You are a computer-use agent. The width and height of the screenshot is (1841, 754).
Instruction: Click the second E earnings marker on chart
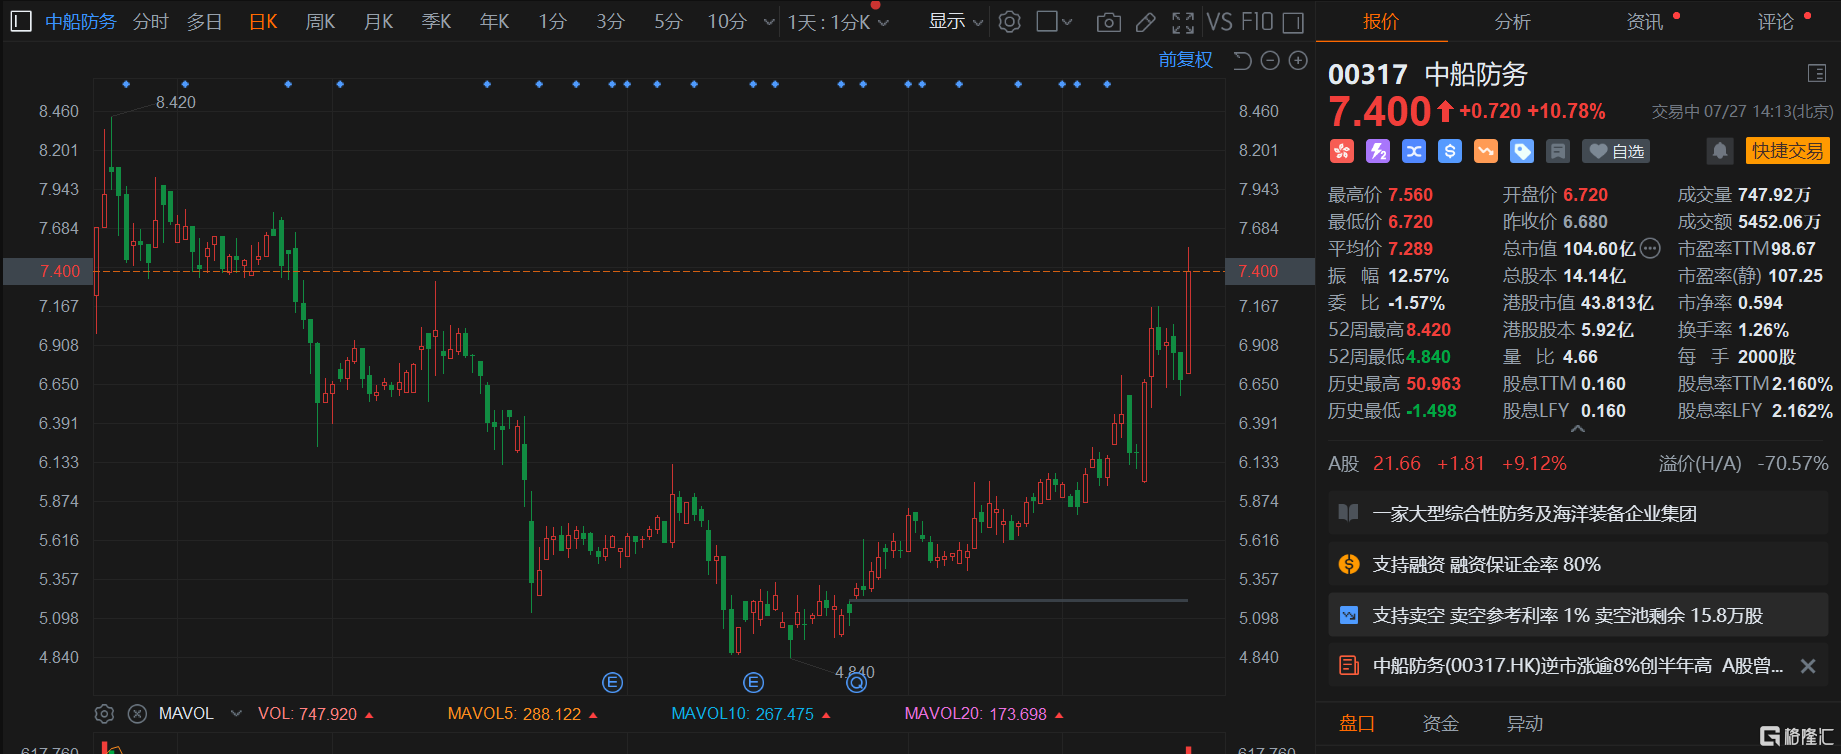pos(754,683)
